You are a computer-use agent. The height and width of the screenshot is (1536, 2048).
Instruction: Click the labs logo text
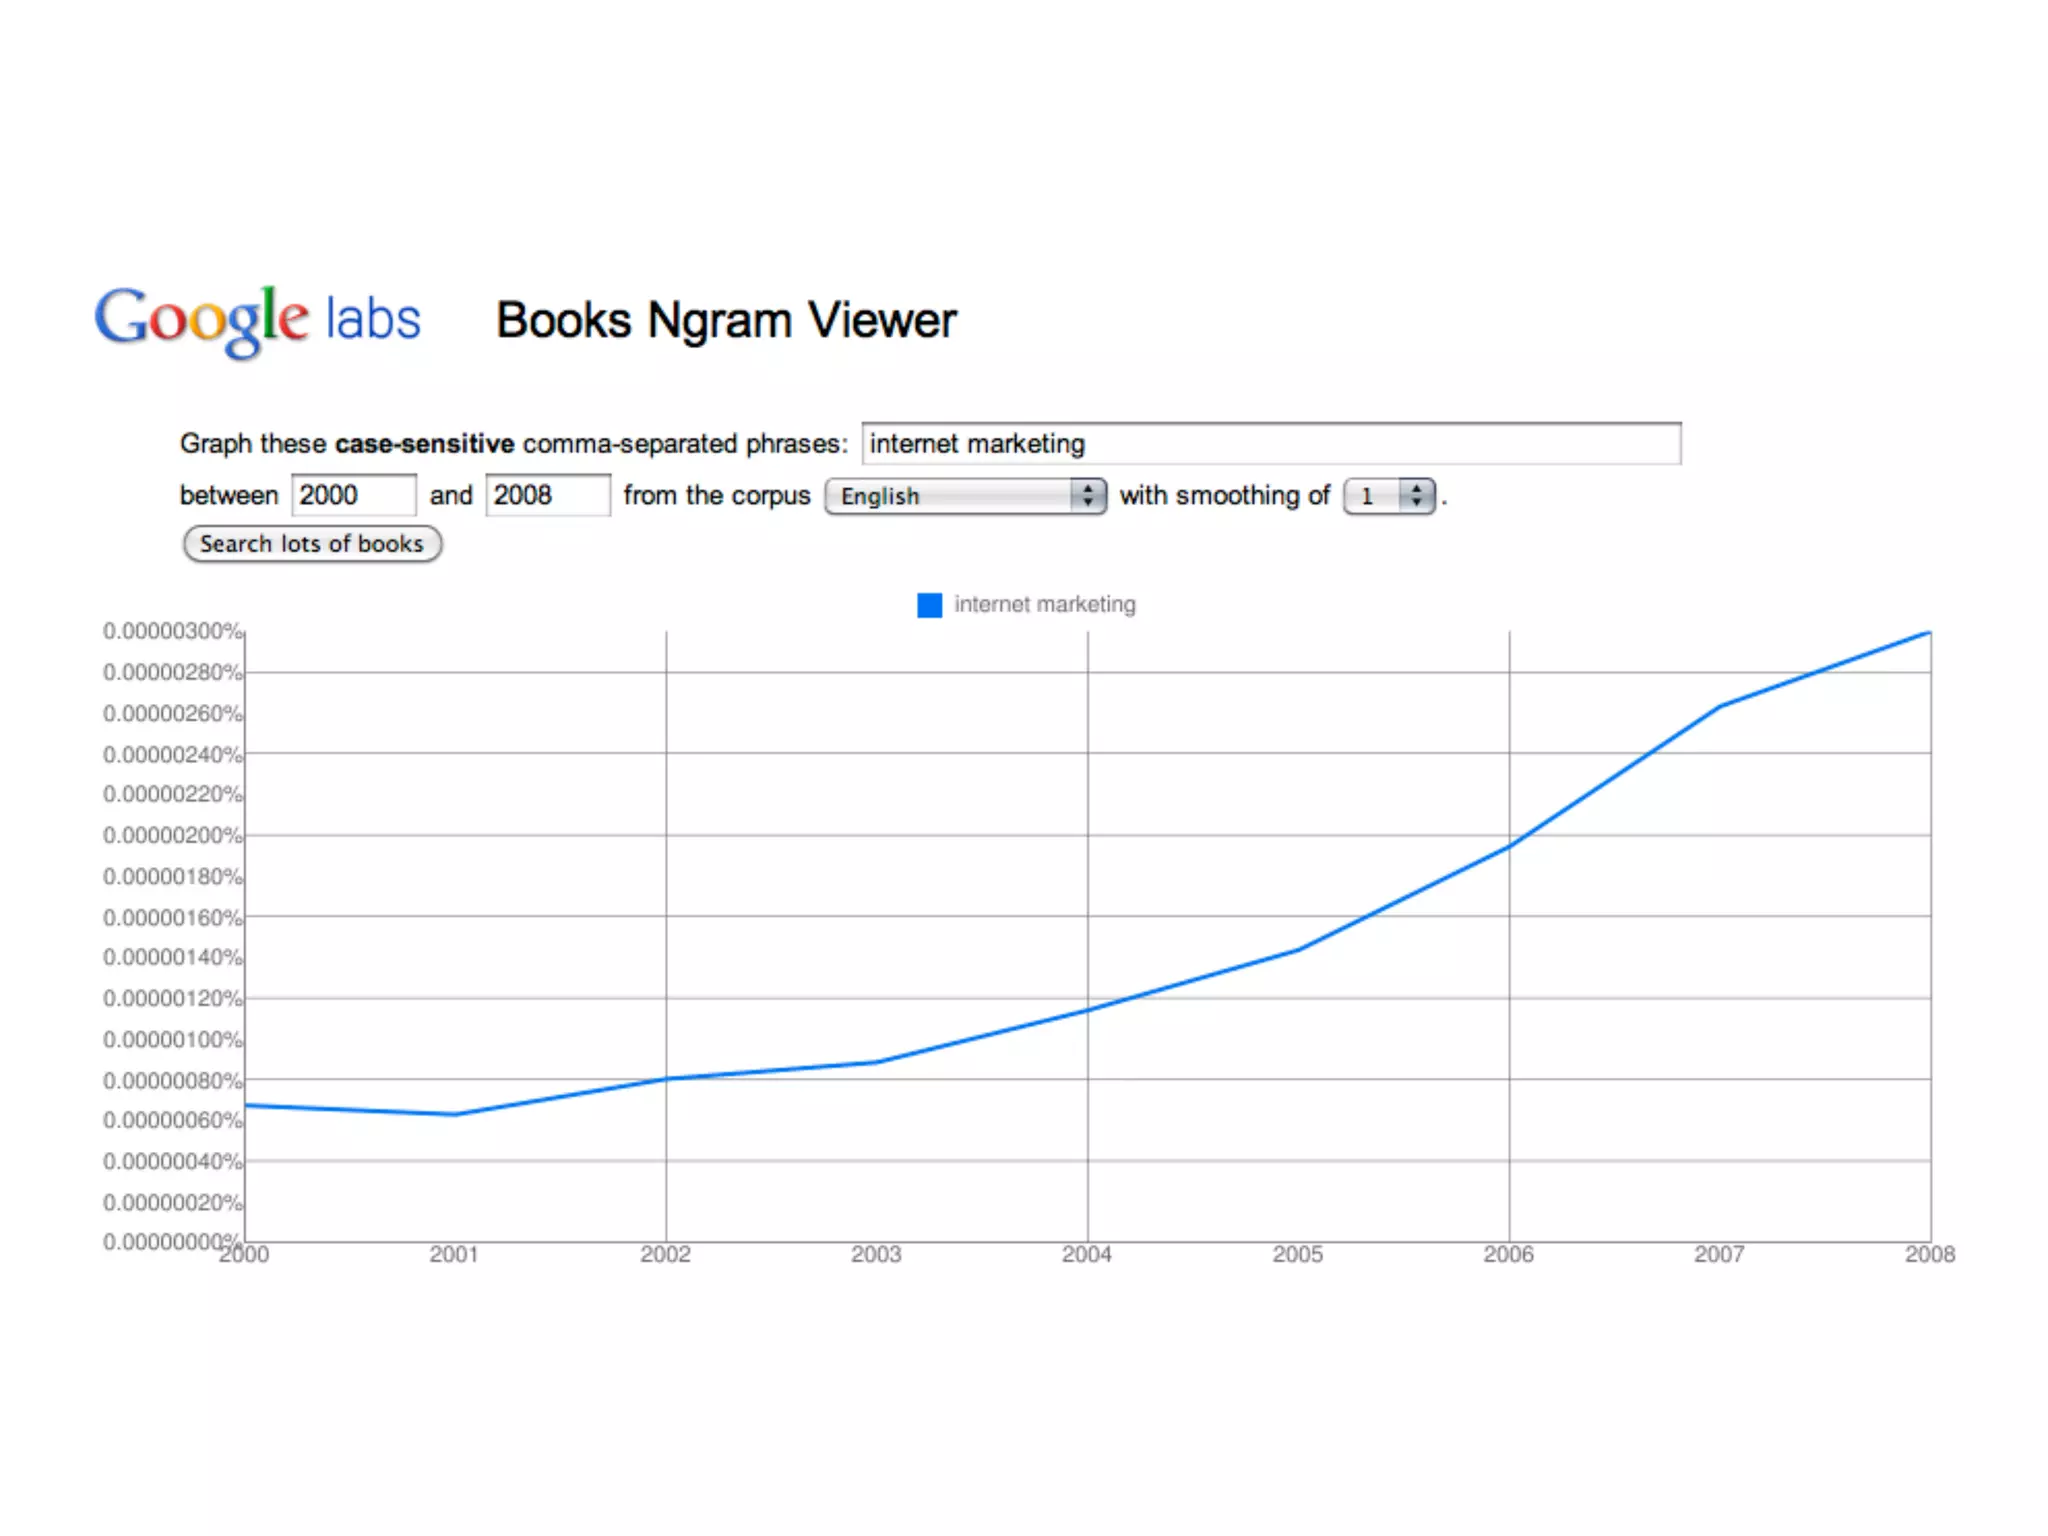373,320
